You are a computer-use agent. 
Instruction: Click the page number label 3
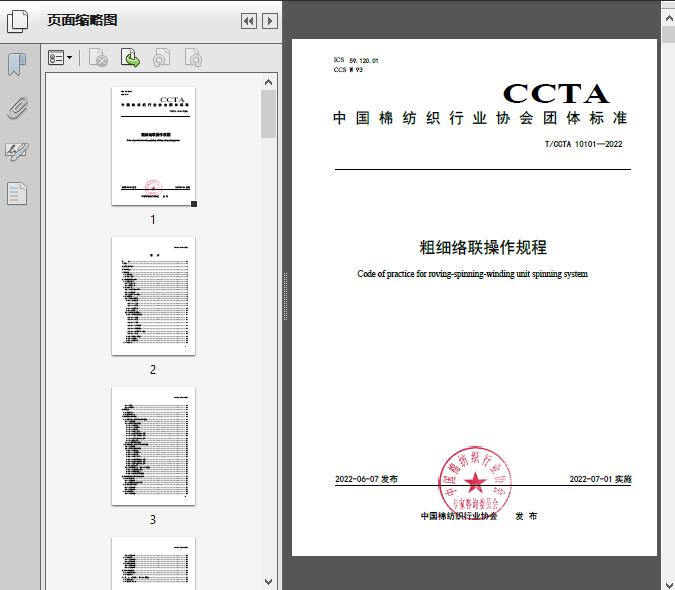153,520
